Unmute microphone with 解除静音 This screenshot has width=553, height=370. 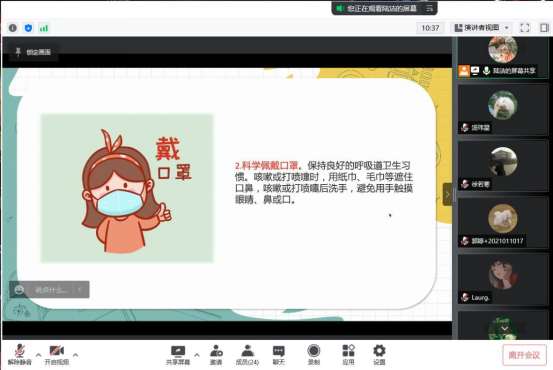point(20,354)
